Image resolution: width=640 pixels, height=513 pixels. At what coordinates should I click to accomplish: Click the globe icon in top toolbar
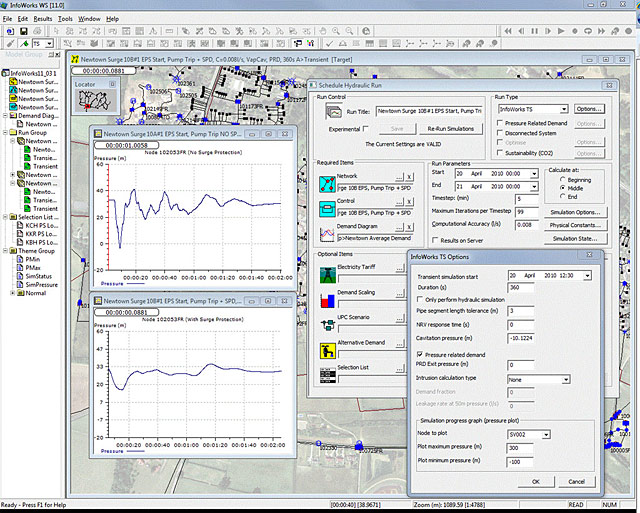tap(366, 31)
